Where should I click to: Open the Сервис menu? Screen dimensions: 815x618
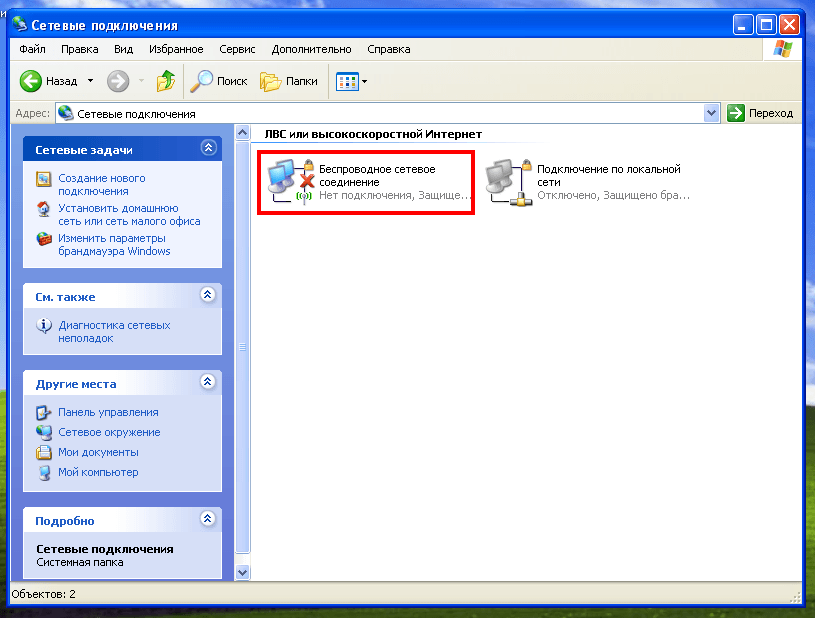coord(237,49)
